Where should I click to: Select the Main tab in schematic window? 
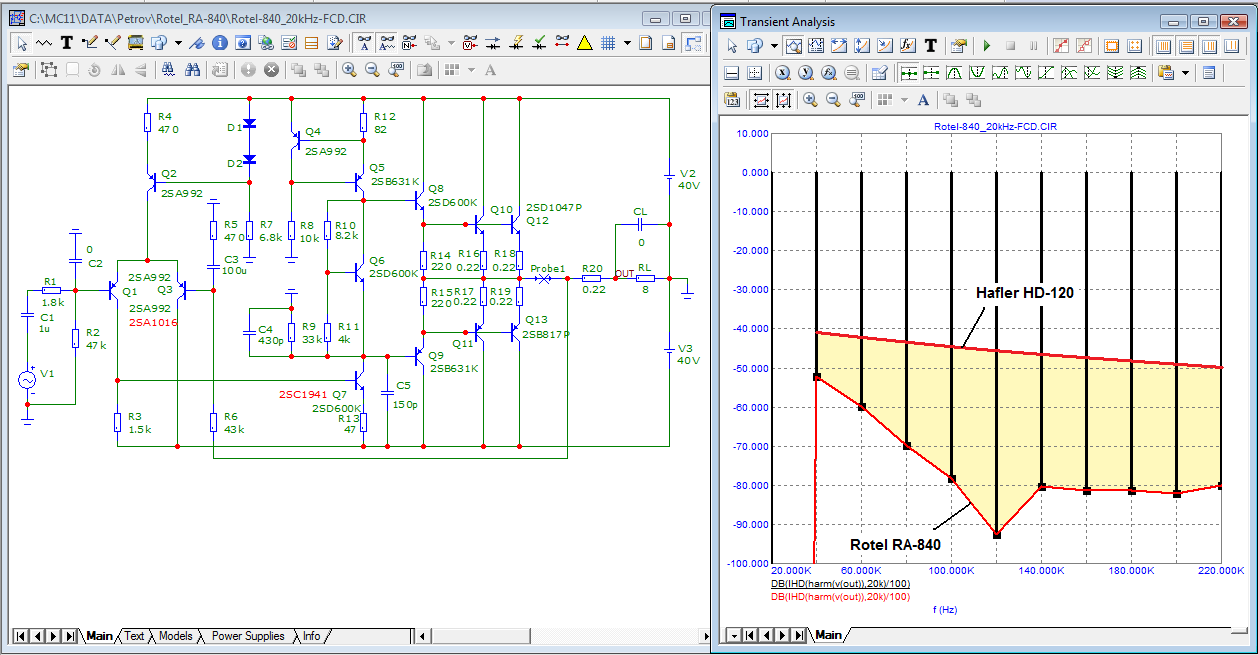tap(100, 636)
